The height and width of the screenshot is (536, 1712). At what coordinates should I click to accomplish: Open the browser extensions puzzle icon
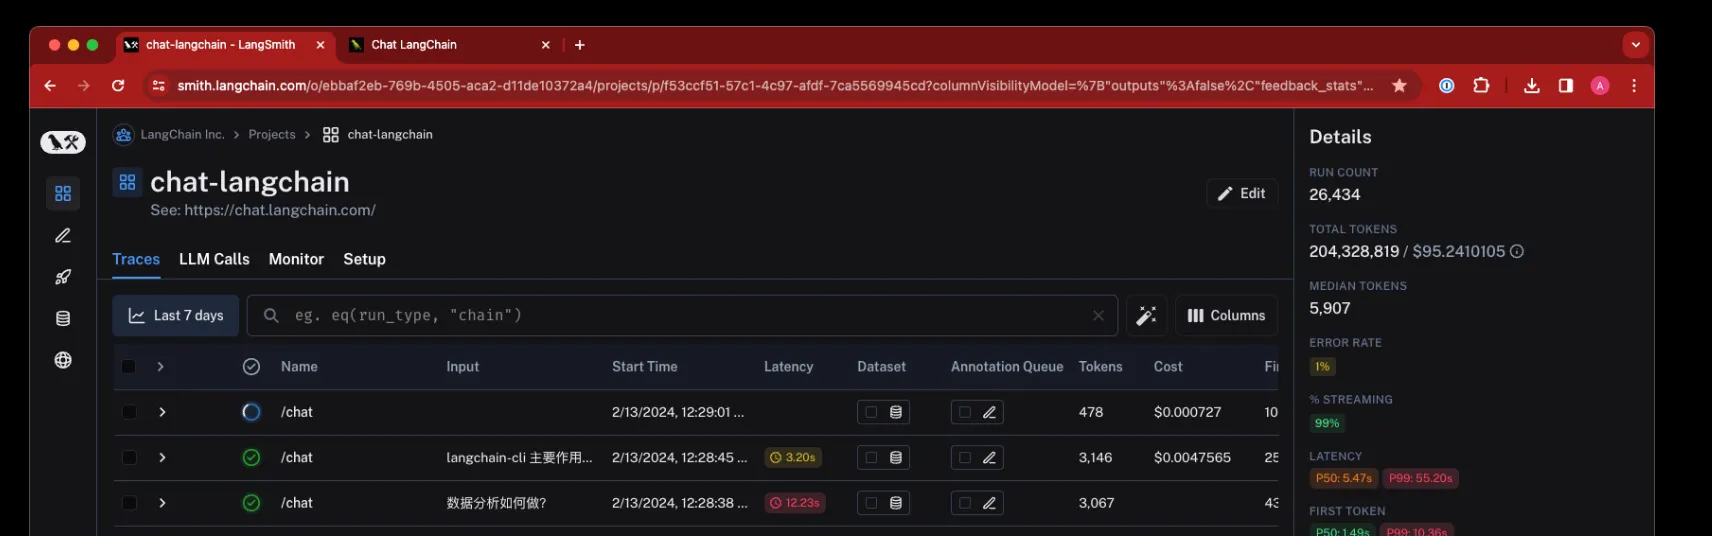[x=1481, y=86]
